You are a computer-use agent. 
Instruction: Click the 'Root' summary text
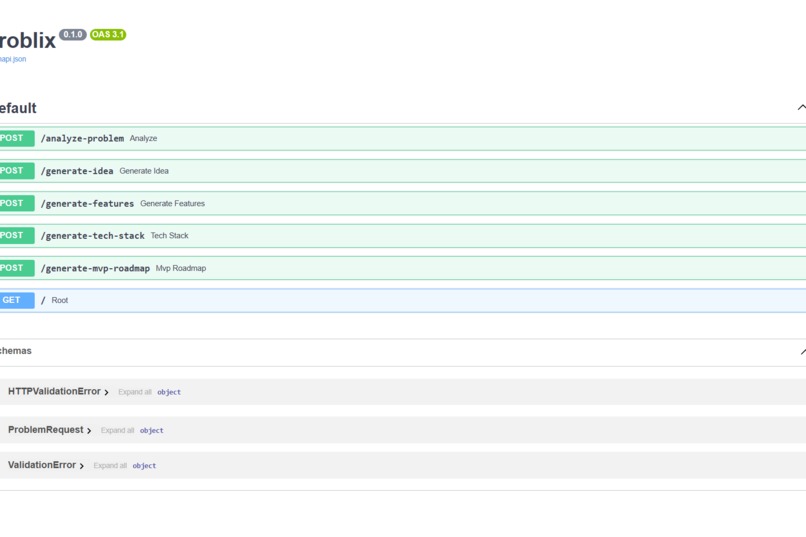tap(60, 301)
